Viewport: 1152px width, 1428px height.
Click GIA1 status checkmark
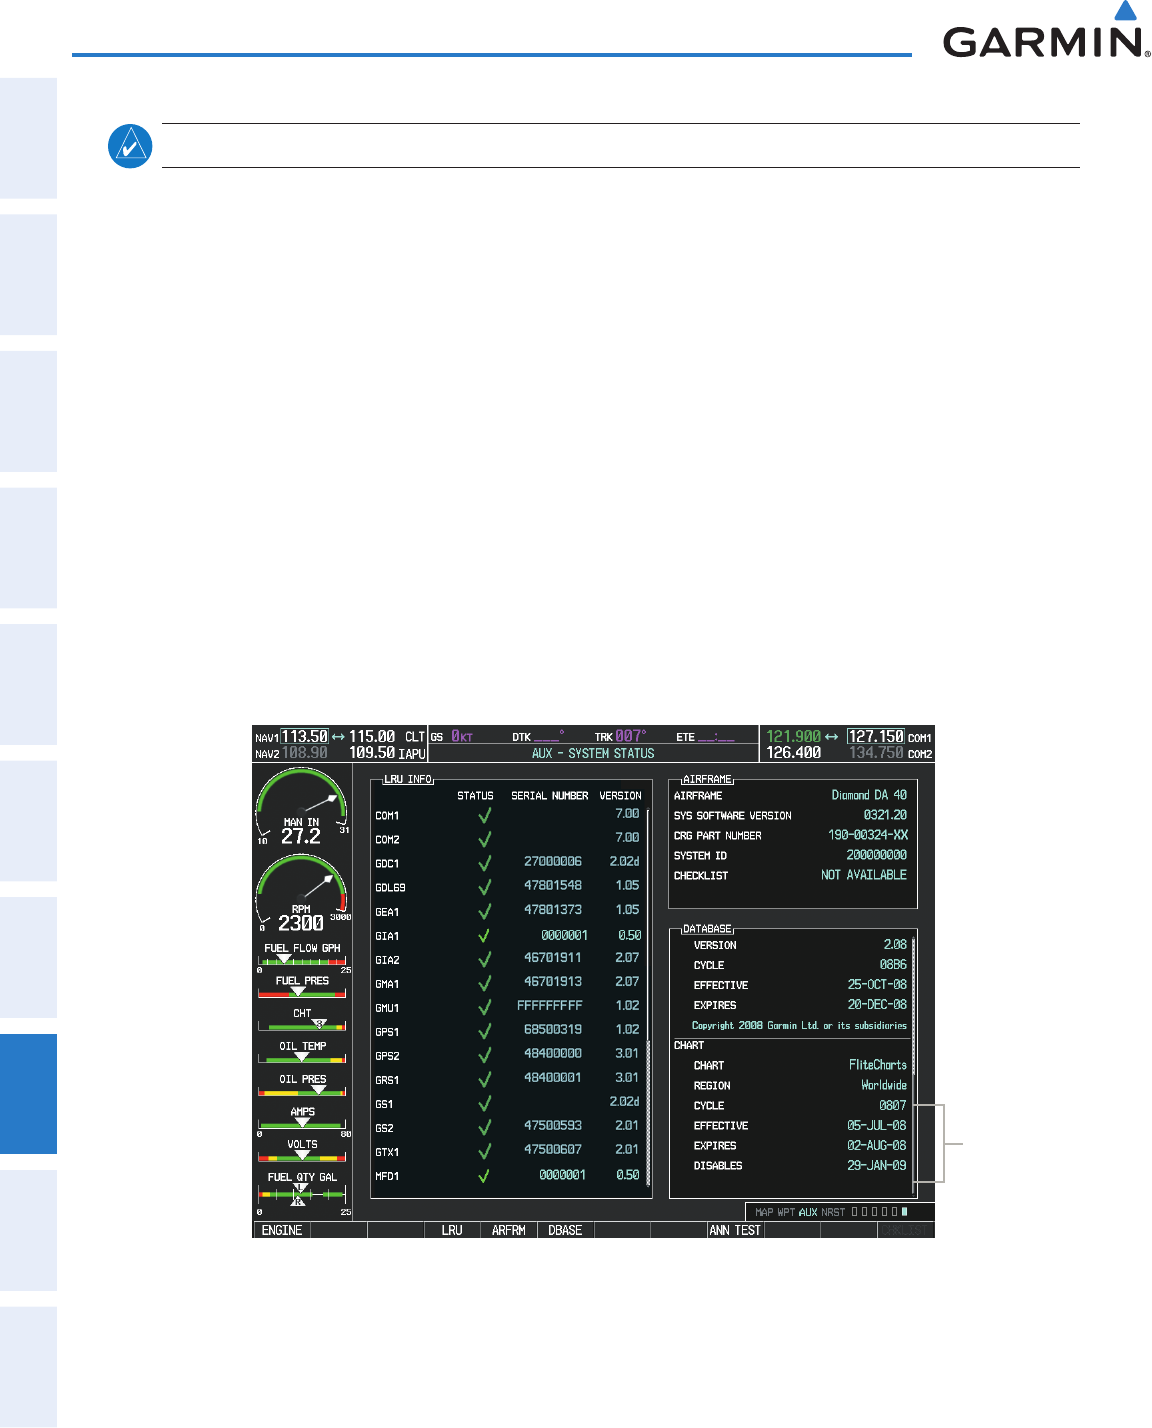pyautogui.click(x=485, y=935)
